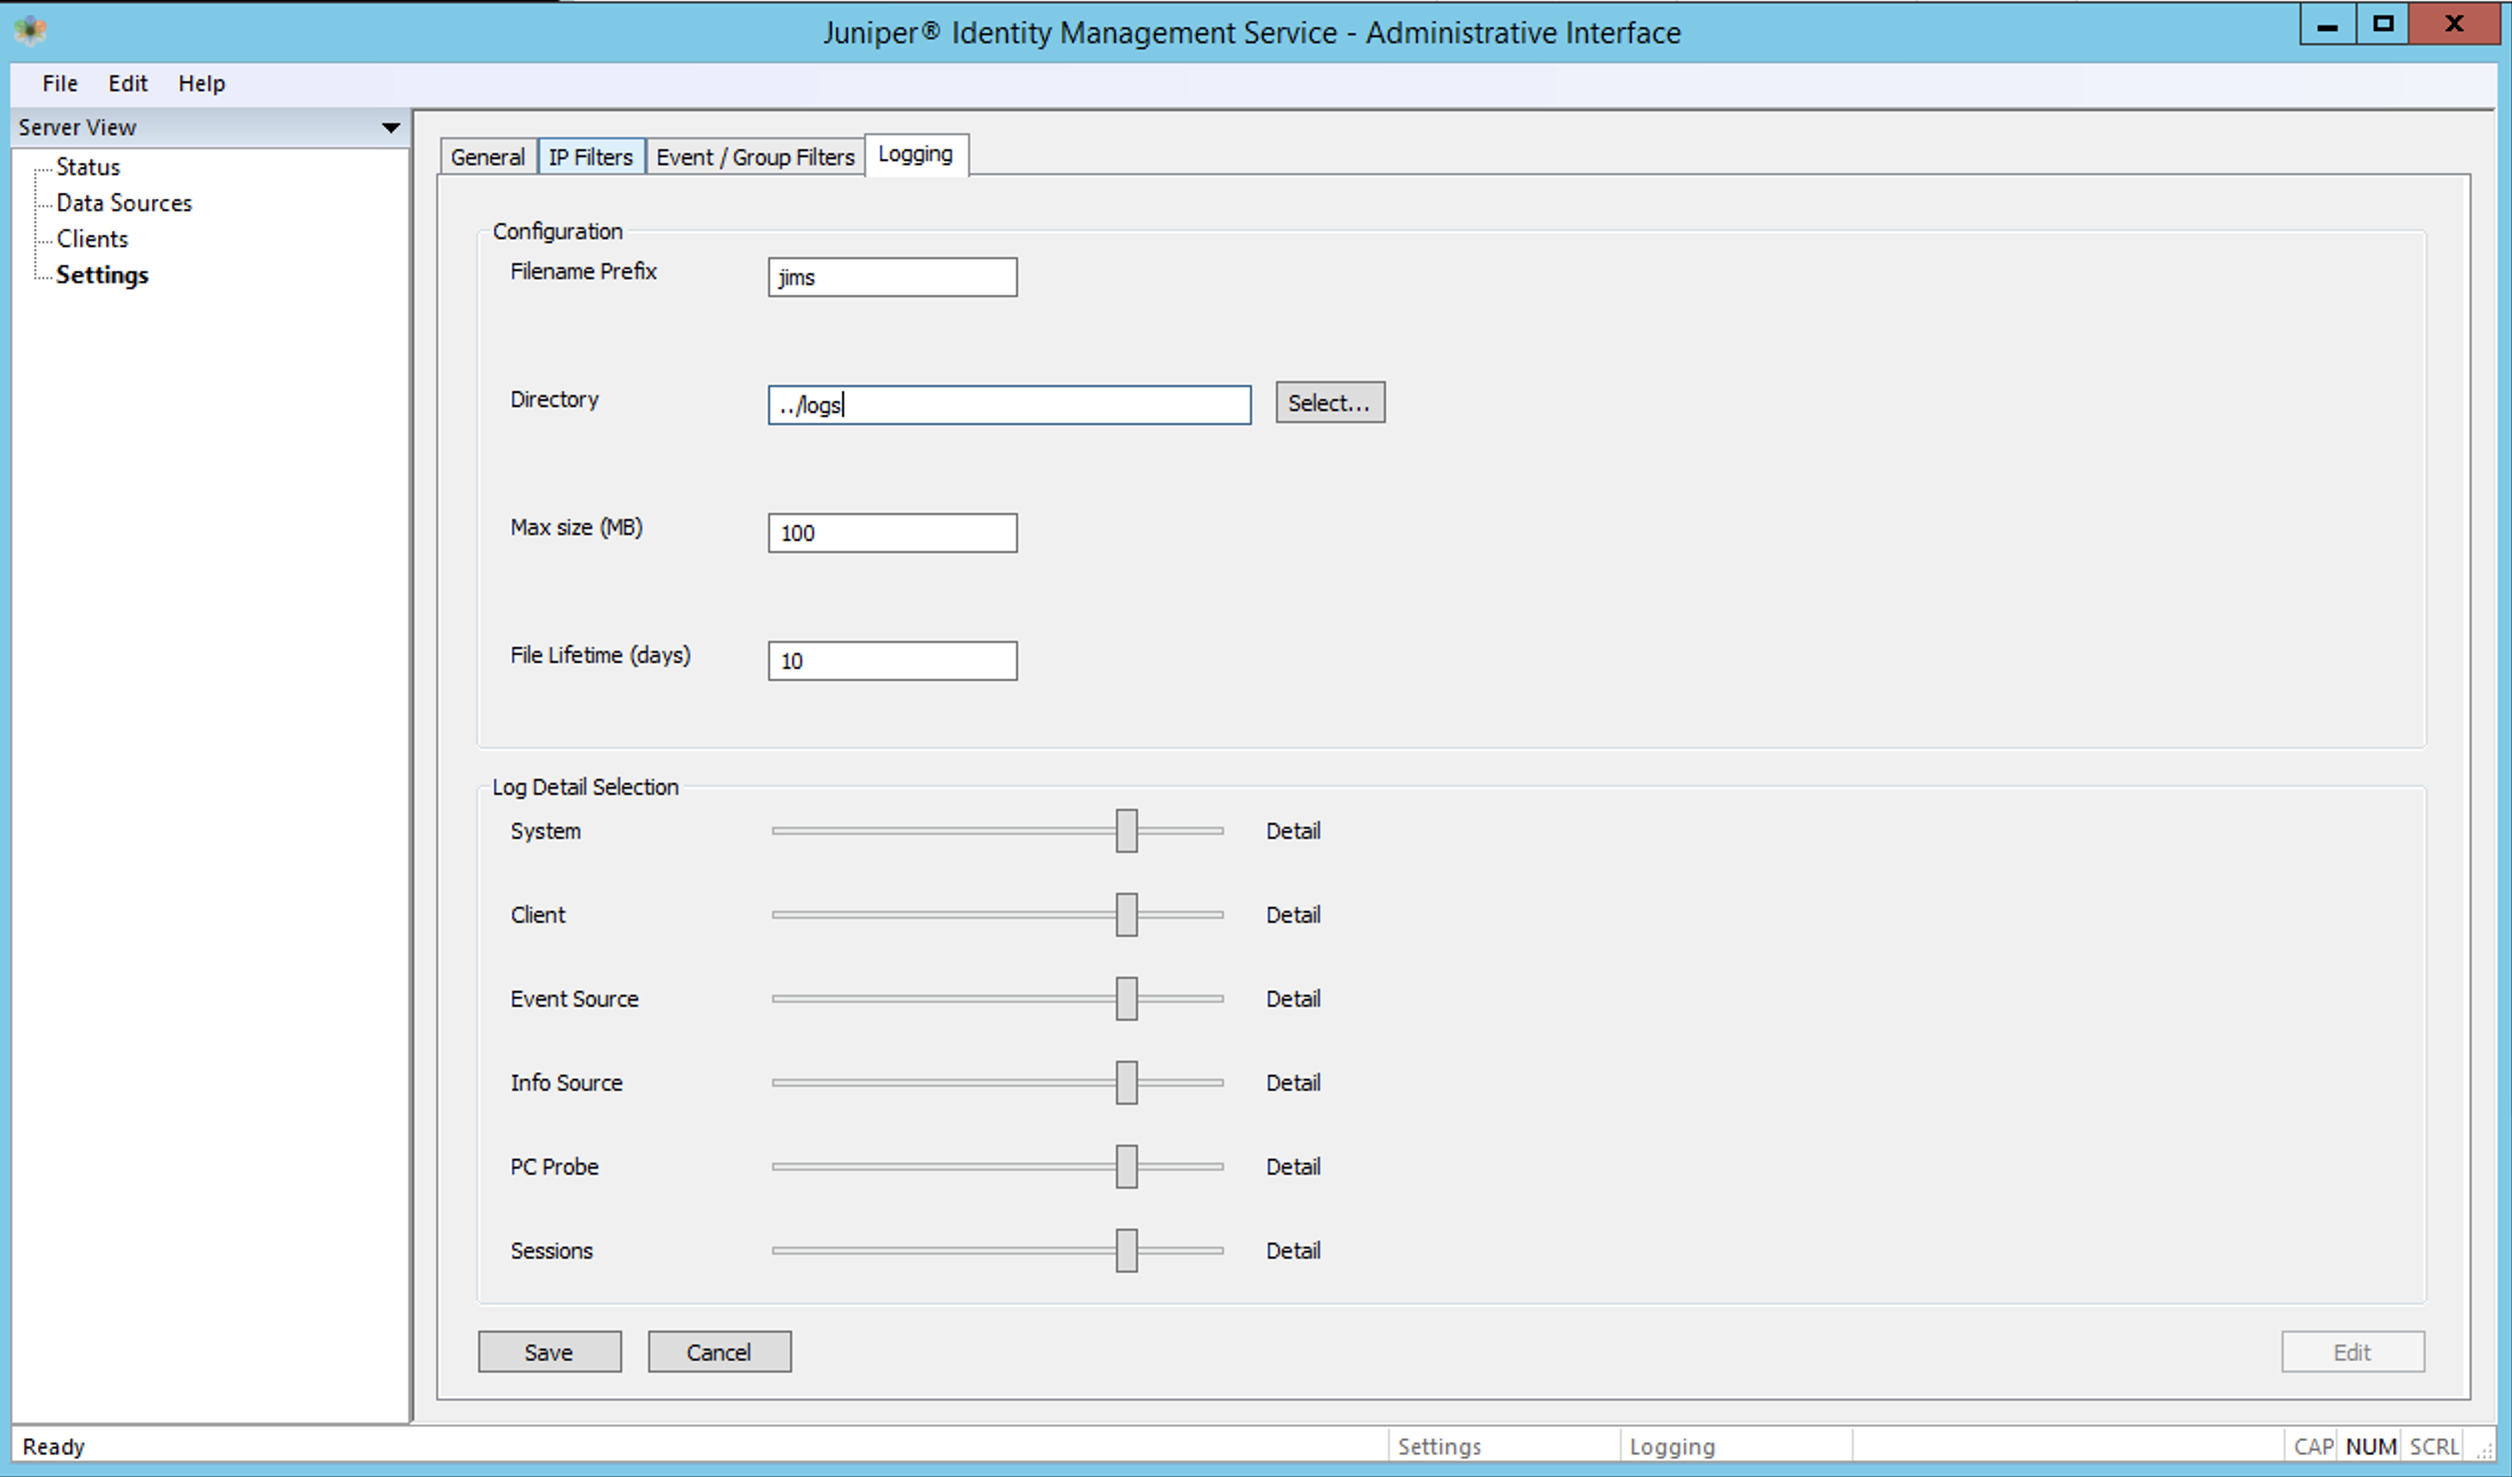This screenshot has height=1477, width=2512.
Task: Click the Juniper app icon in title bar
Action: [x=31, y=30]
